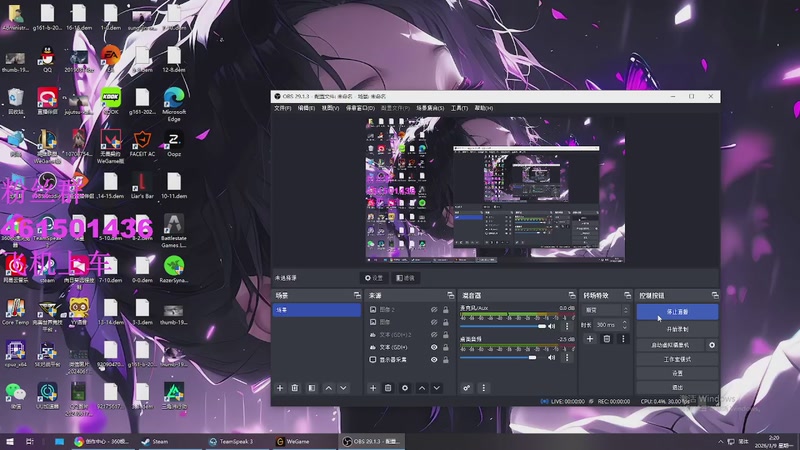
Task: Adjust the 300 ms duration stepper
Action: (625, 325)
